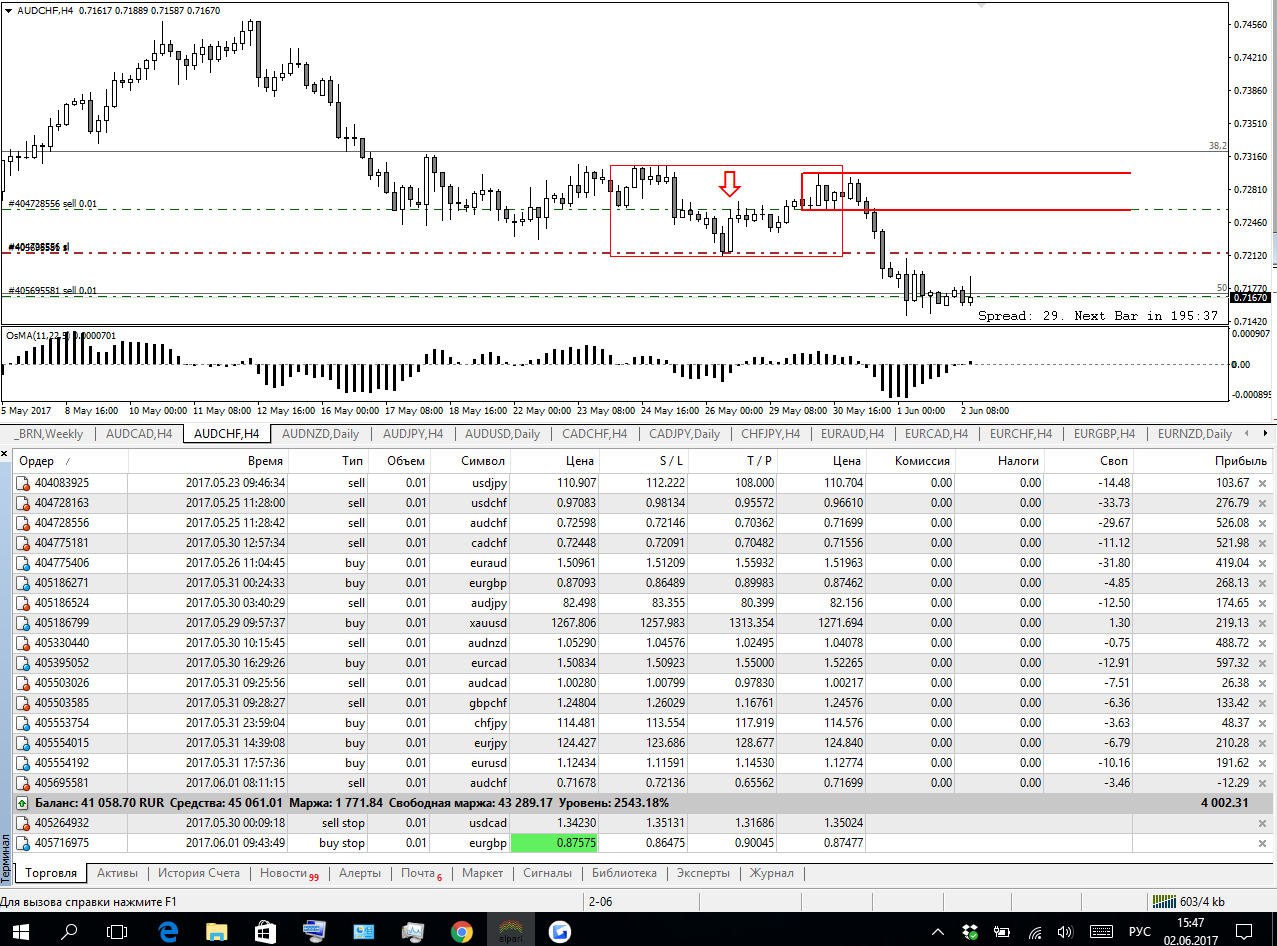This screenshot has height=946, width=1277.
Task: Switch to the CADCHF,H4 chart tab
Action: [595, 434]
